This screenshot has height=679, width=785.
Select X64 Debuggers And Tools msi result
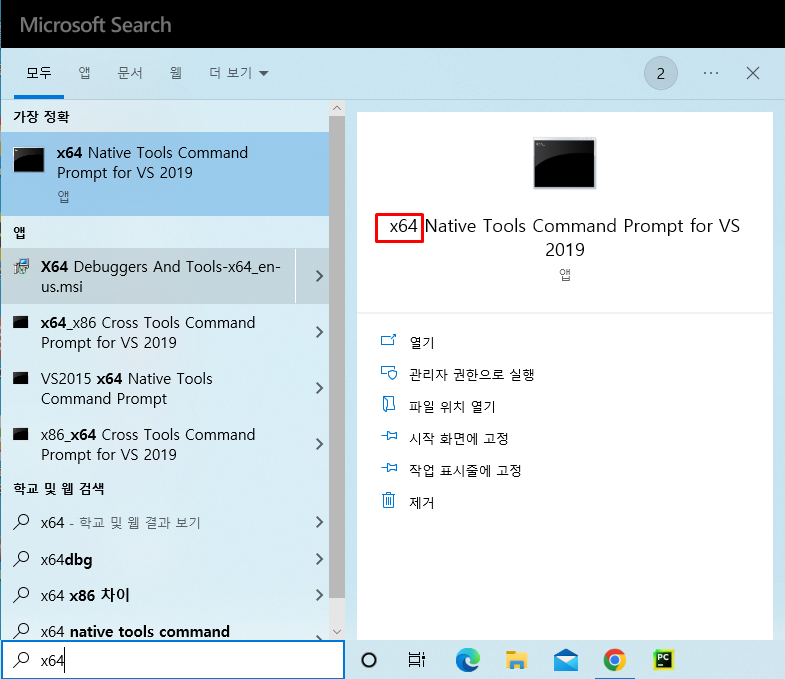[148, 276]
